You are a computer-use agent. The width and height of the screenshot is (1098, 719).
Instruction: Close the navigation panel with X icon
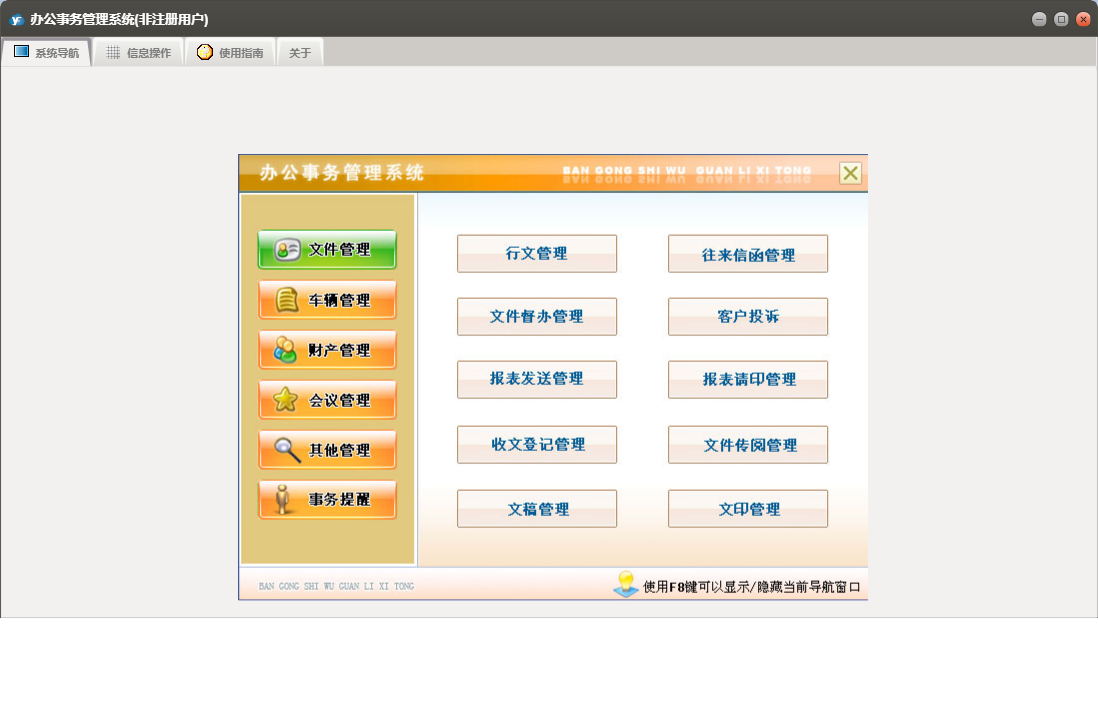[850, 173]
